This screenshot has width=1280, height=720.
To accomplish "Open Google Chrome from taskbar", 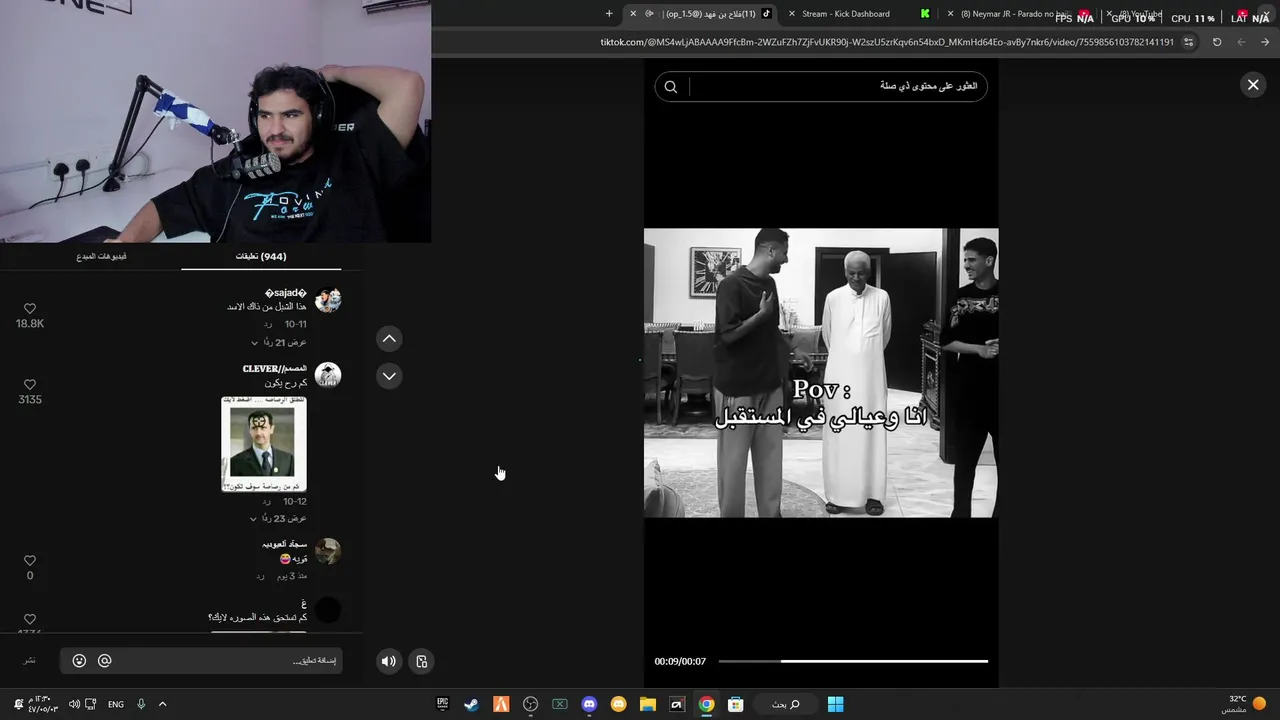I will click(x=706, y=704).
